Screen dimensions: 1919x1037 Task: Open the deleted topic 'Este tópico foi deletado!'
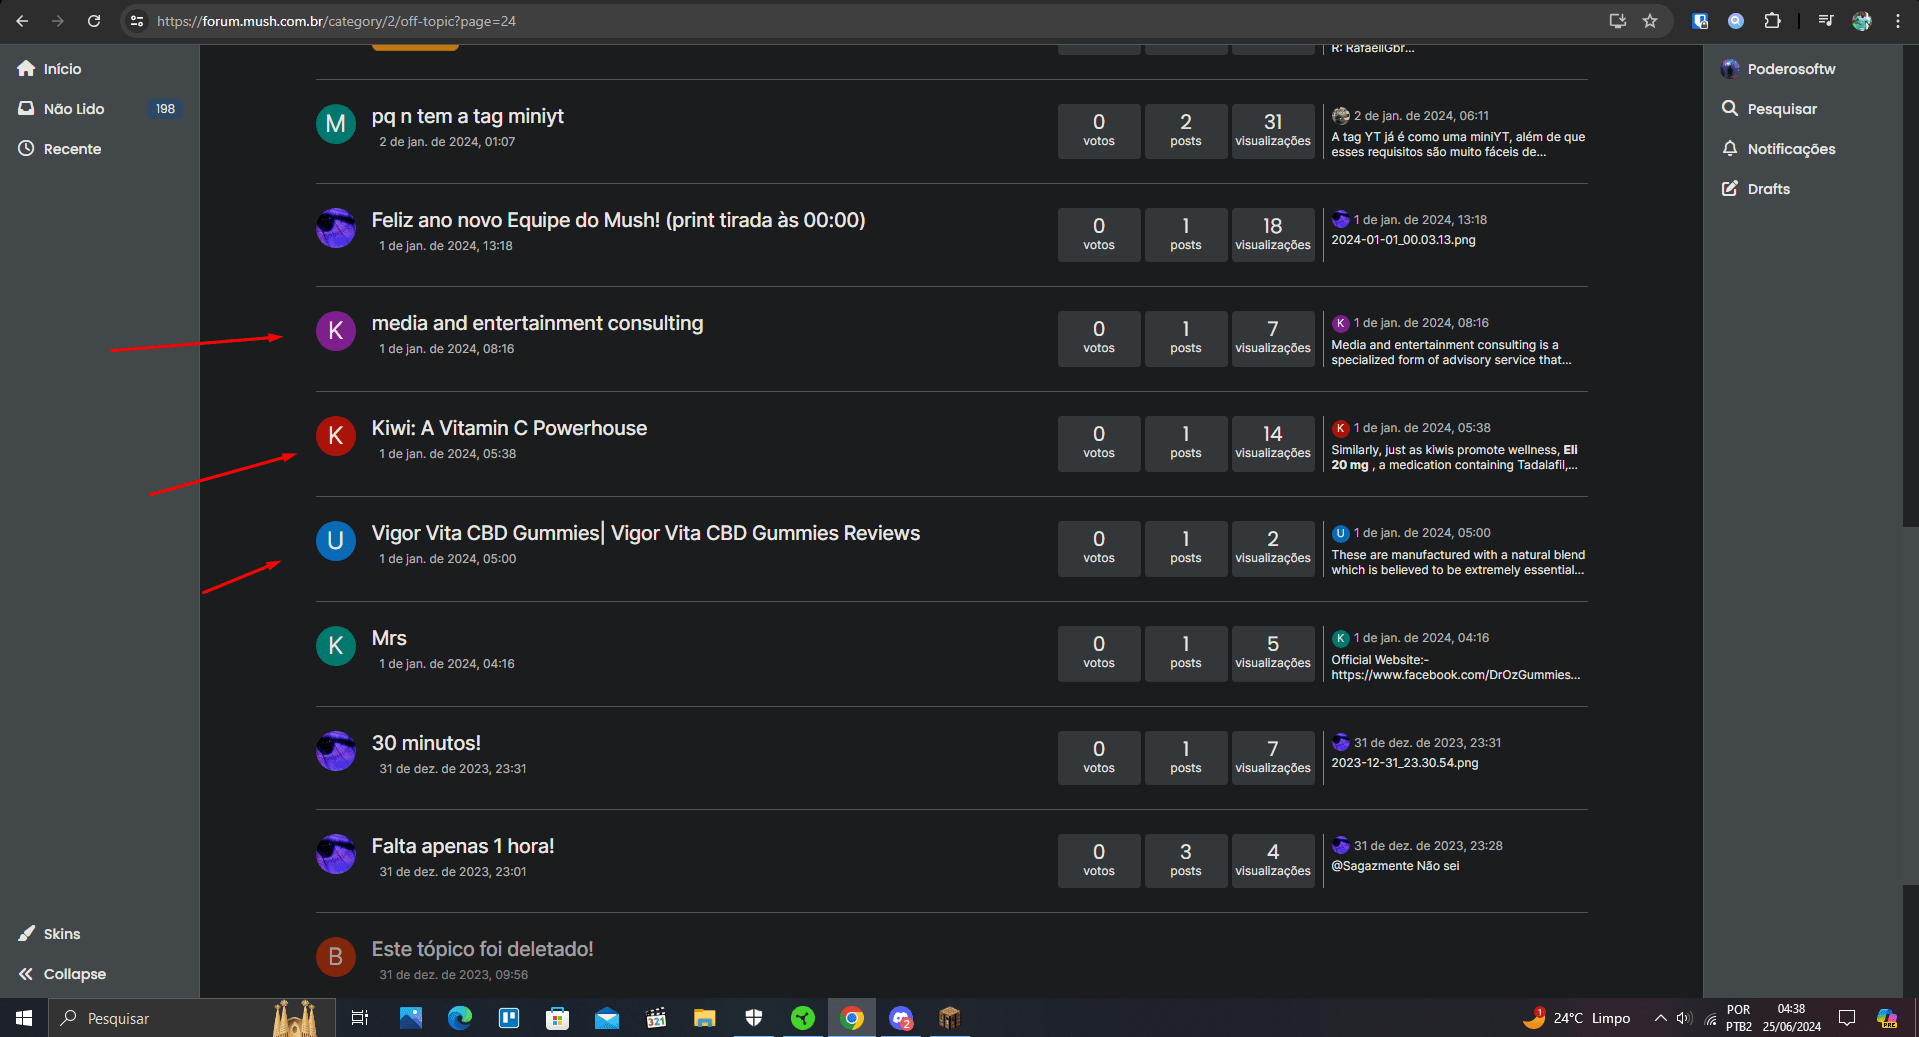point(482,949)
